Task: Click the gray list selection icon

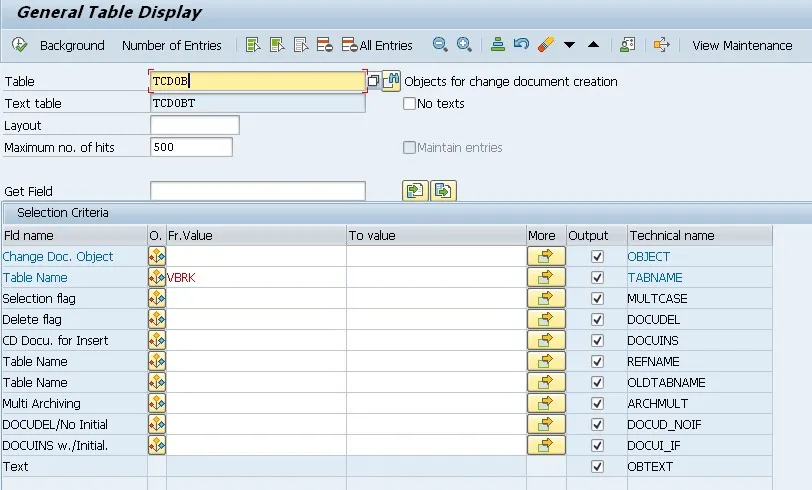Action: click(301, 45)
